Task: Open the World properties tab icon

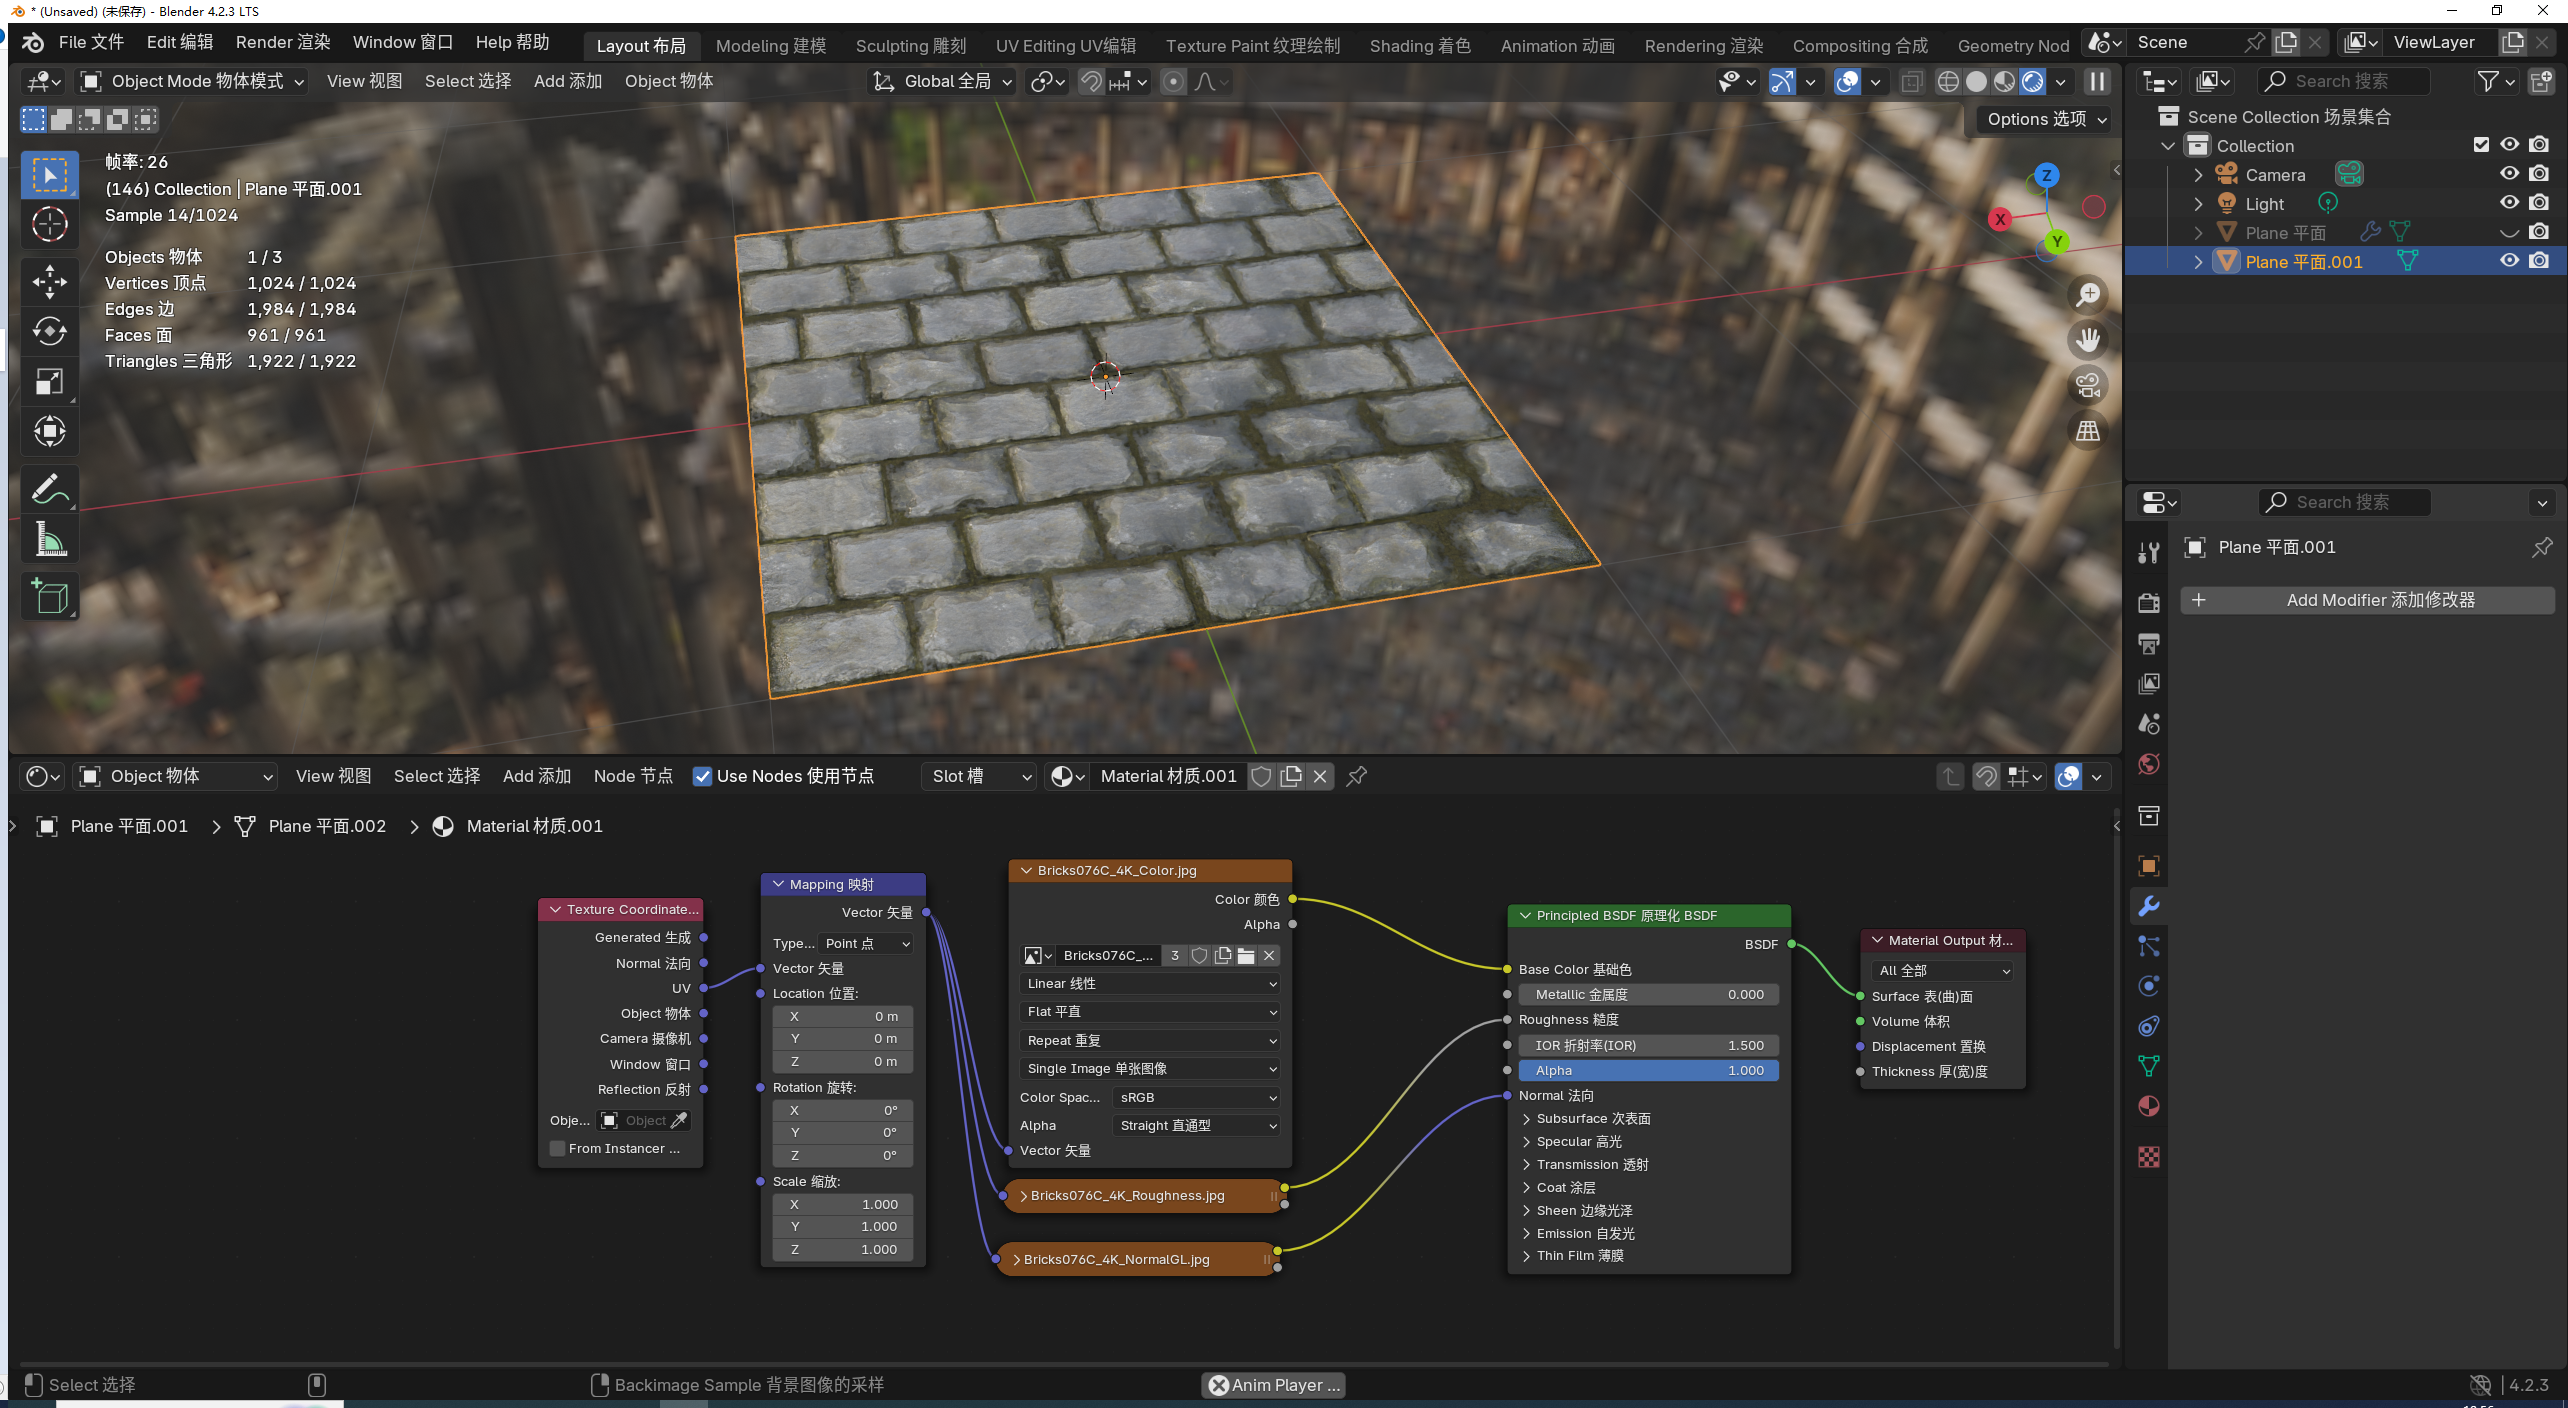Action: [2148, 764]
